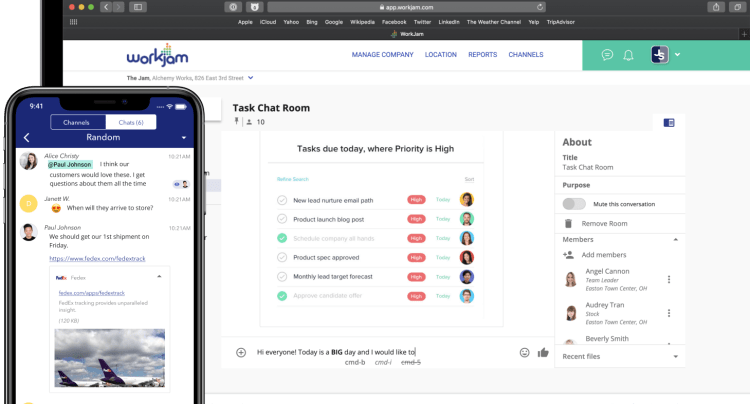Click Sort link in task list
This screenshot has width=750, height=404.
(x=469, y=179)
